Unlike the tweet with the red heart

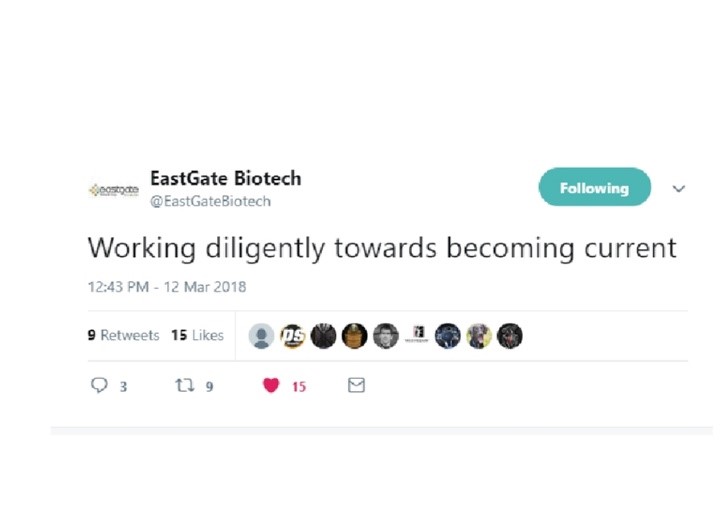pos(271,385)
